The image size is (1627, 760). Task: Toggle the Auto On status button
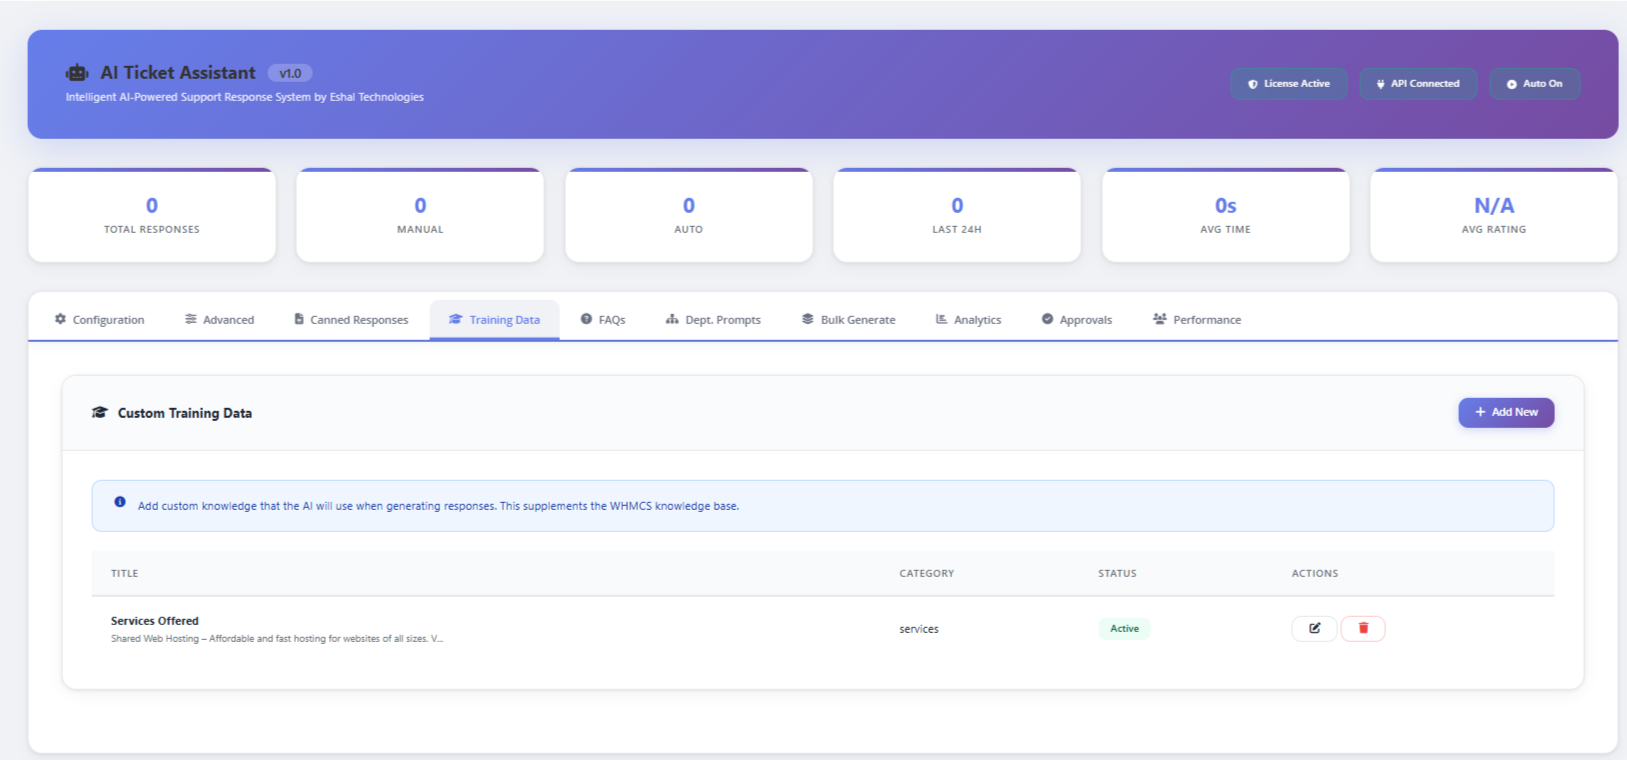tap(1534, 84)
